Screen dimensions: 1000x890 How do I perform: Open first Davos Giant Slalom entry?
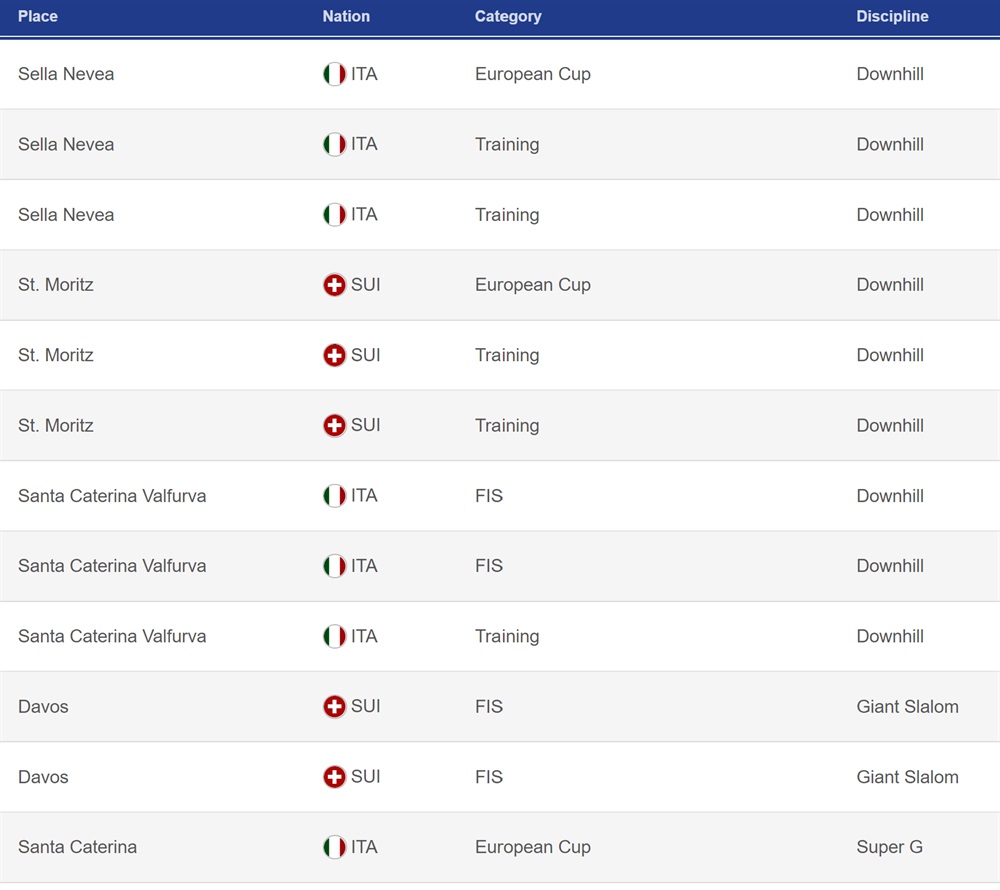point(500,706)
